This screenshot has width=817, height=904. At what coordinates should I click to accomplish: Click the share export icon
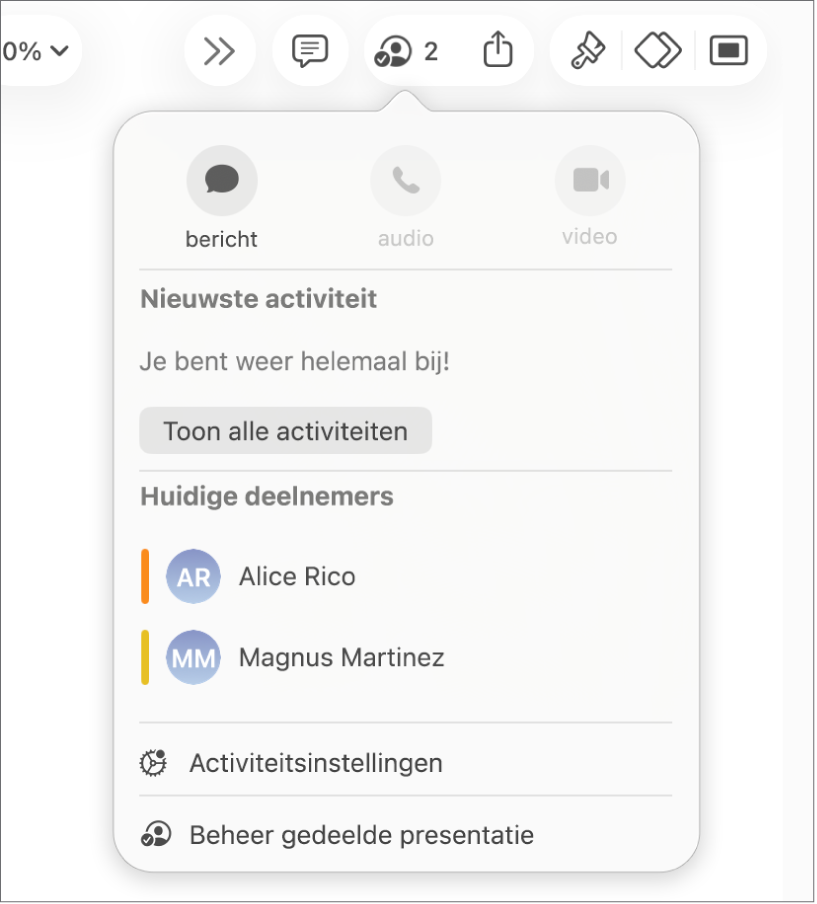pyautogui.click(x=498, y=50)
